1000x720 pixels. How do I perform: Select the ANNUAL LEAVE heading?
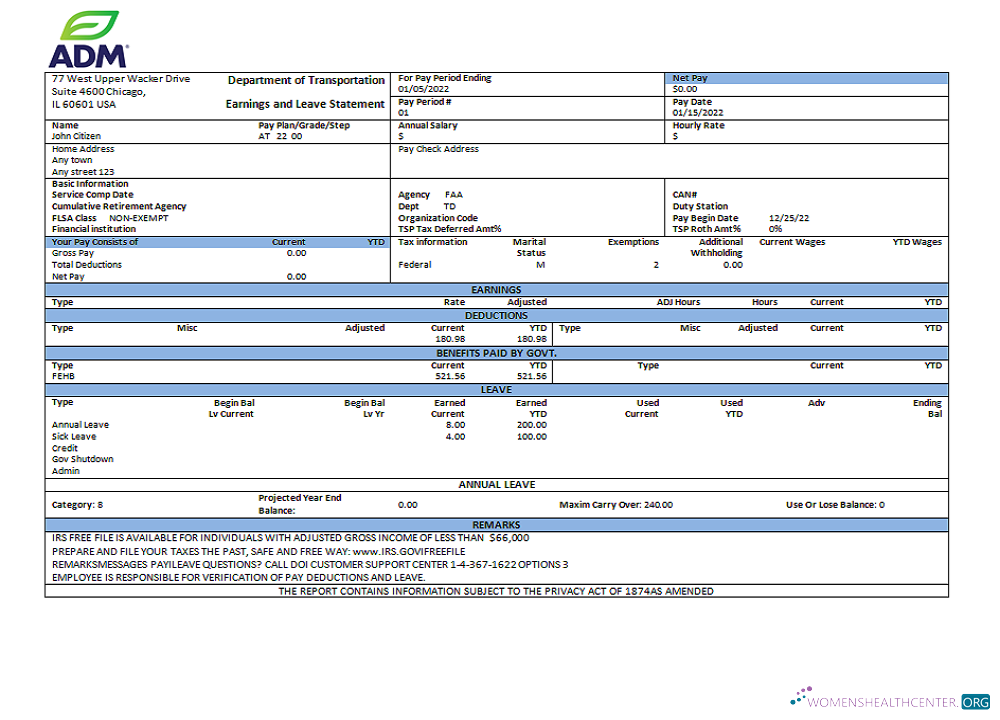click(x=496, y=485)
